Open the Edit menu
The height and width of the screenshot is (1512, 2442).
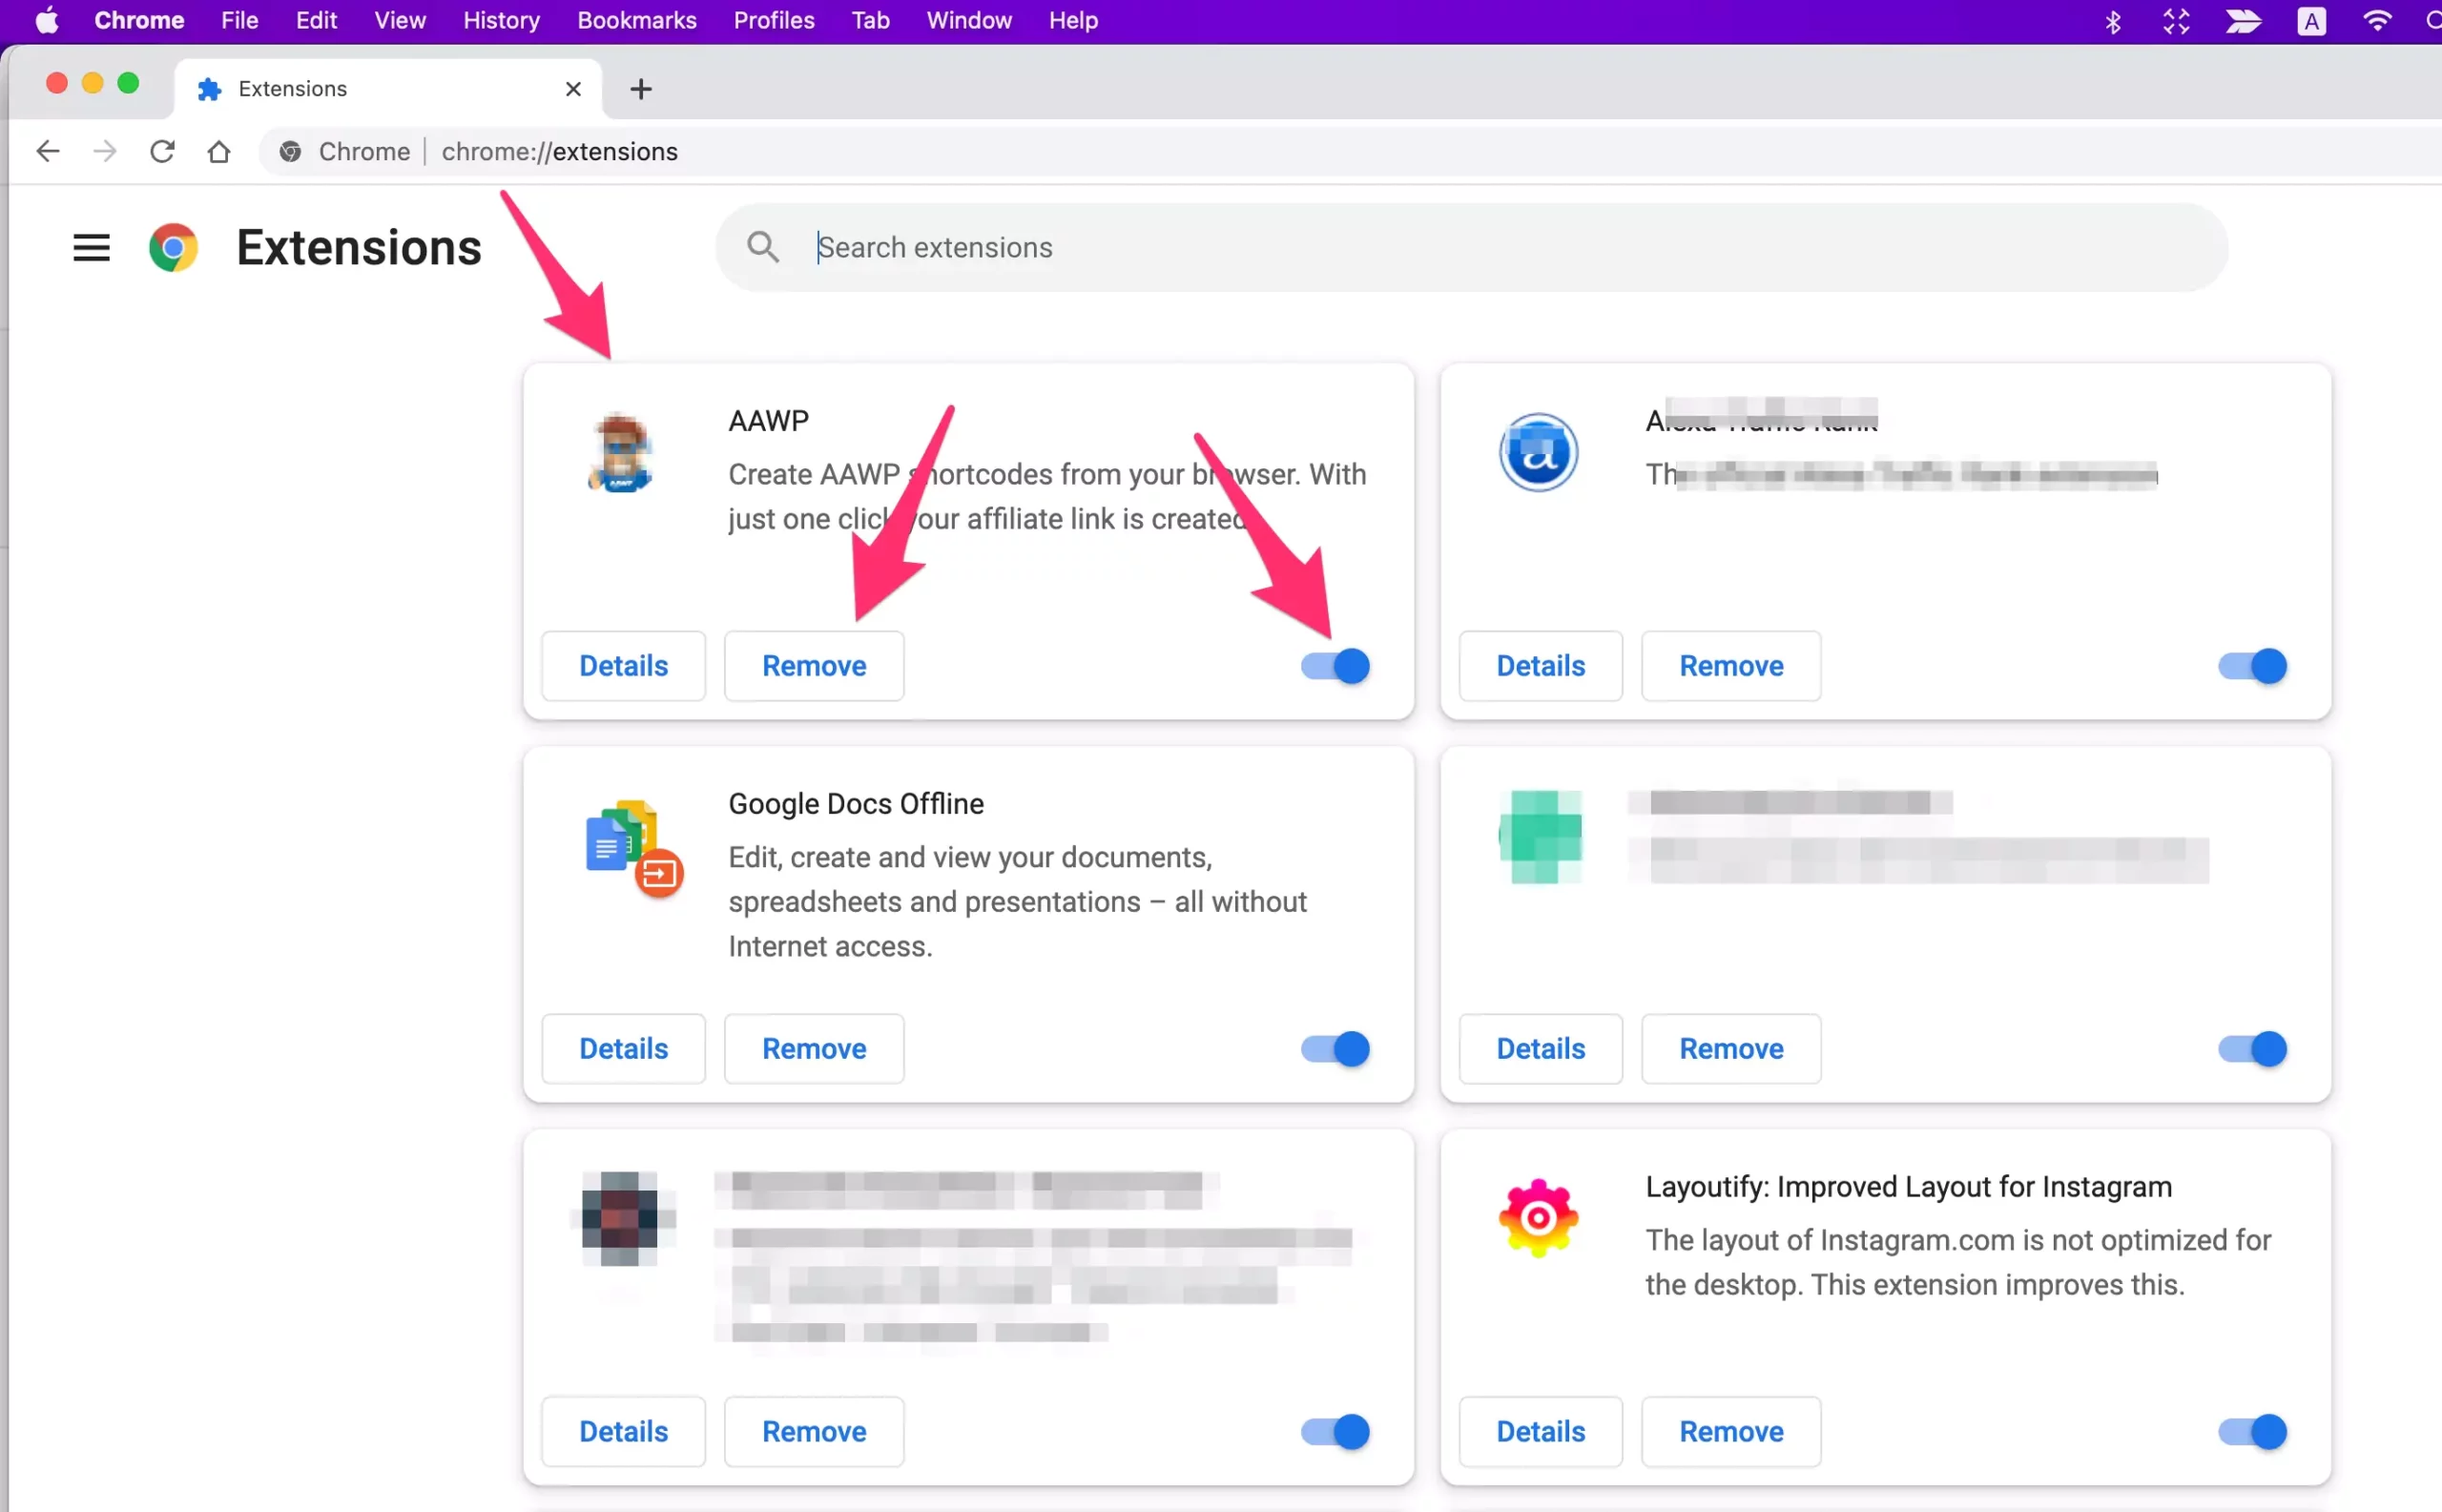pos(316,21)
